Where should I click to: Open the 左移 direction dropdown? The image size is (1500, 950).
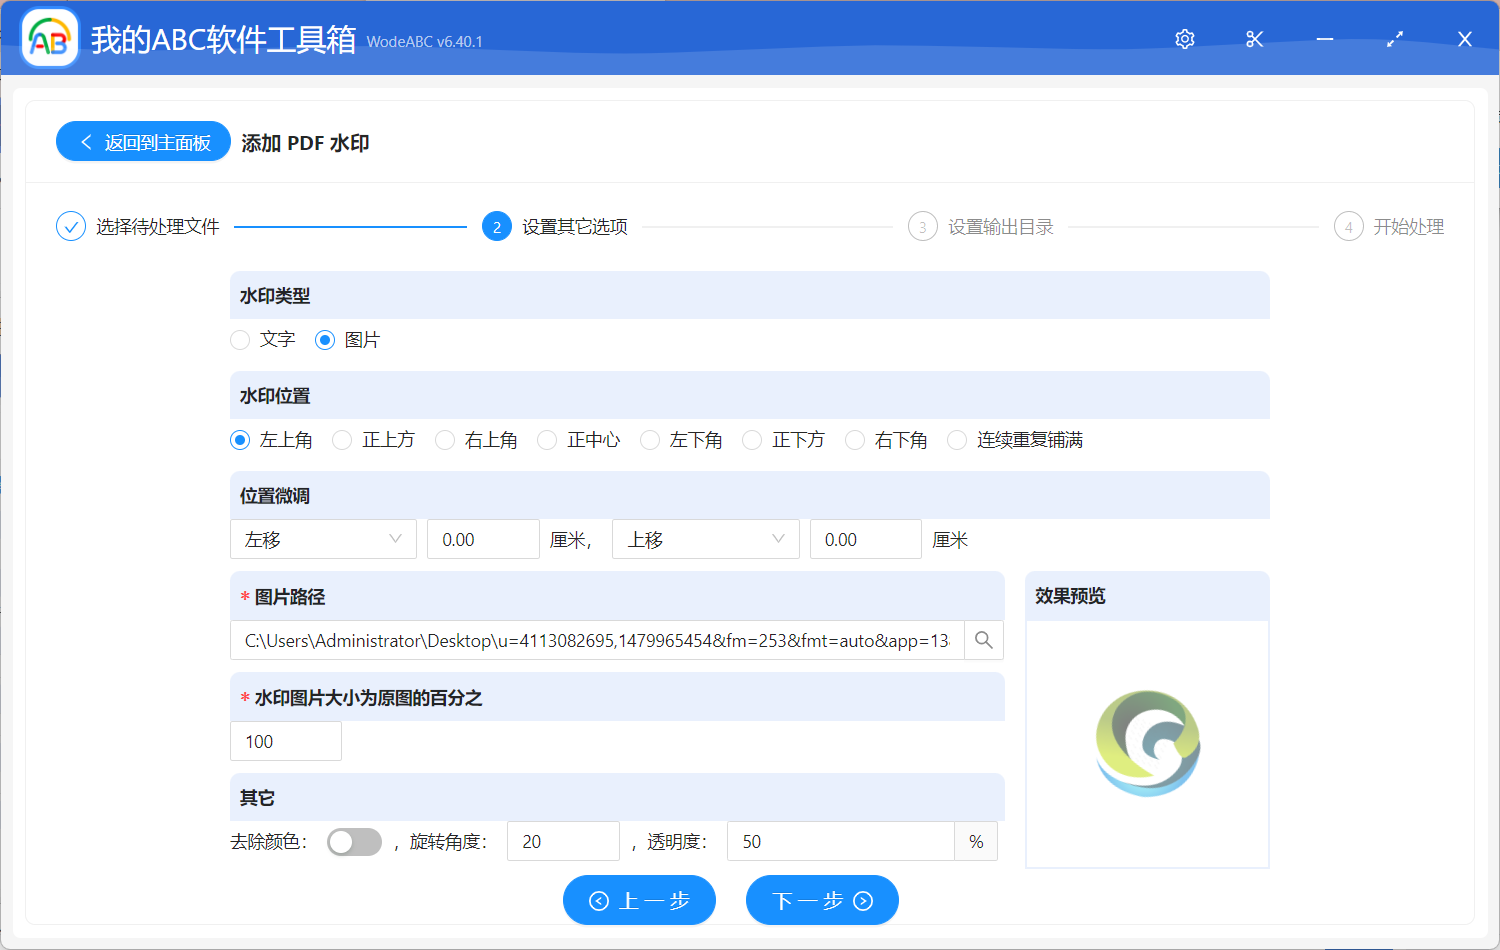(323, 539)
